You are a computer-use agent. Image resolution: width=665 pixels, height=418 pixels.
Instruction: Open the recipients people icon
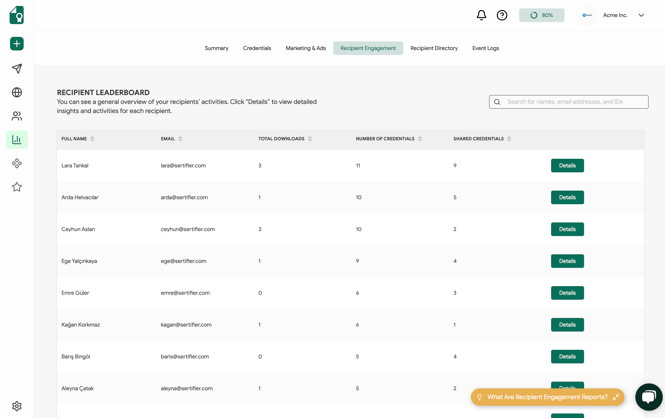click(x=17, y=116)
